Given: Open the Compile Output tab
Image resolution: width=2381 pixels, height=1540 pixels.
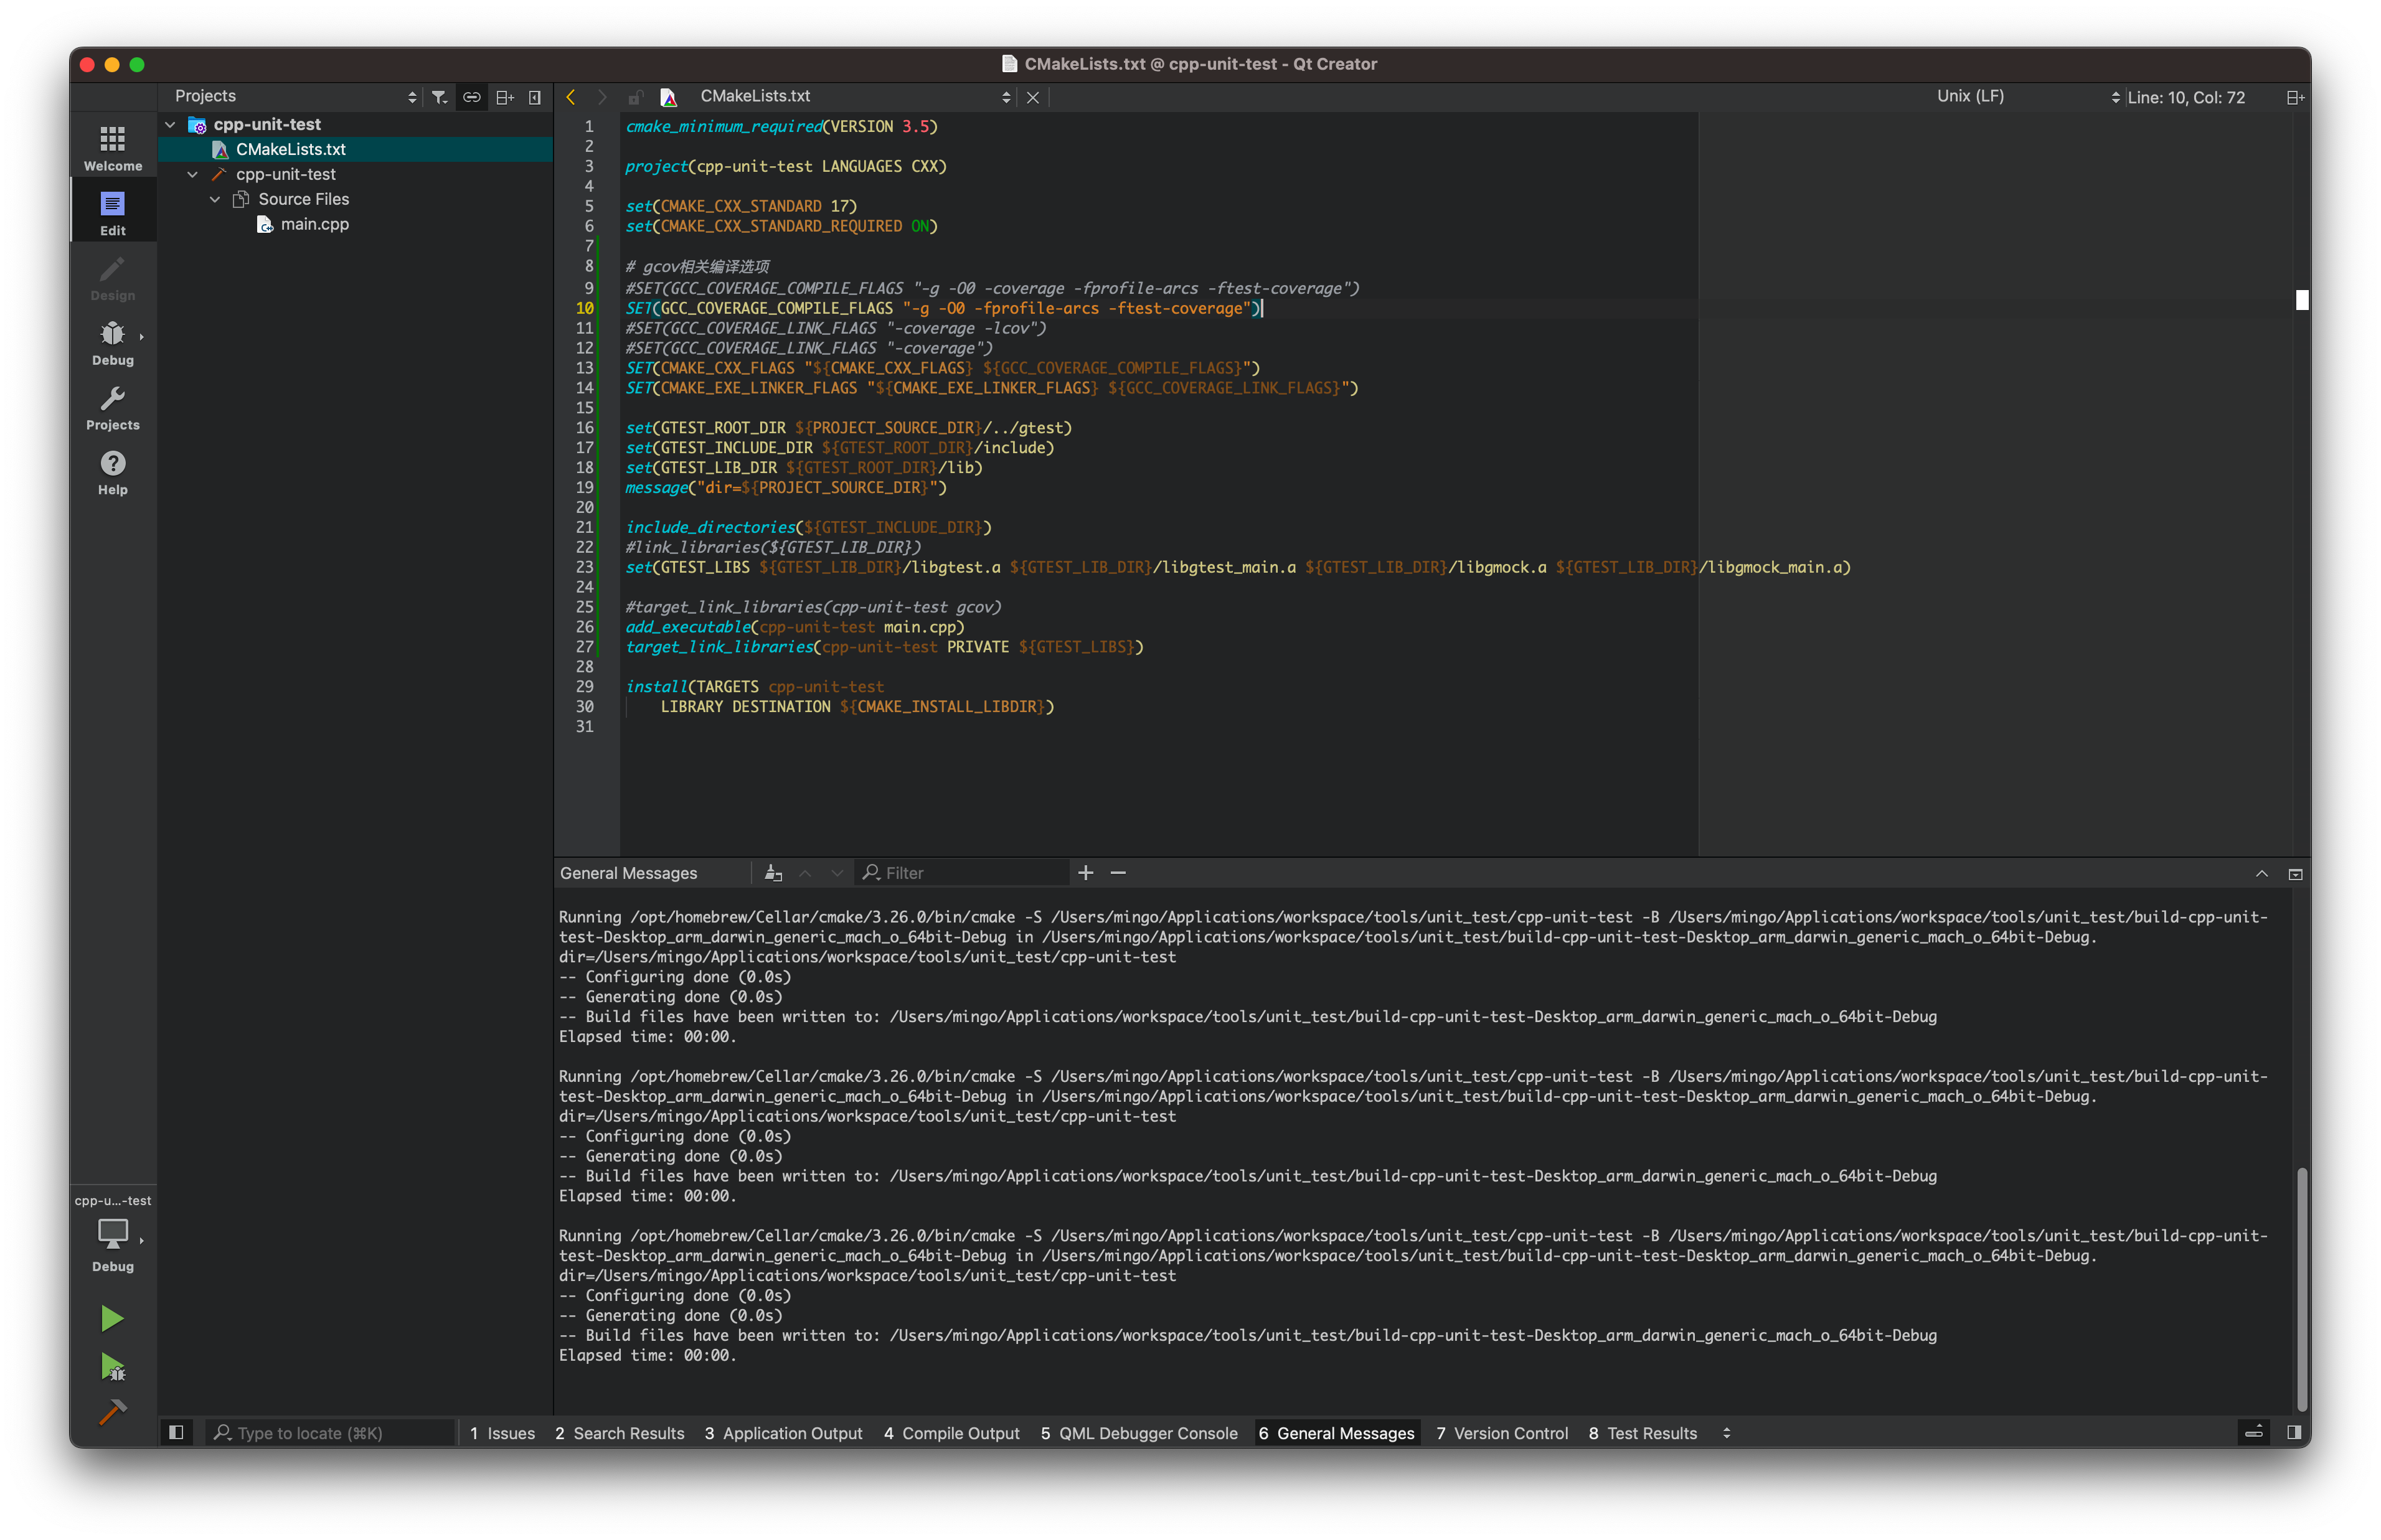Looking at the screenshot, I should [951, 1433].
